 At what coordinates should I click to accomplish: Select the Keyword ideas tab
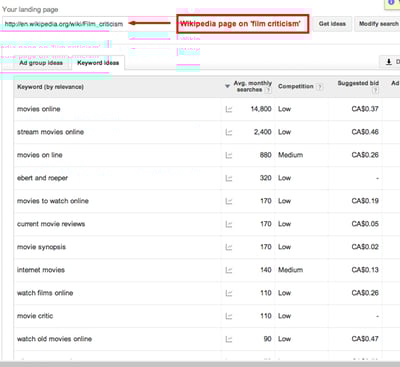tap(98, 63)
